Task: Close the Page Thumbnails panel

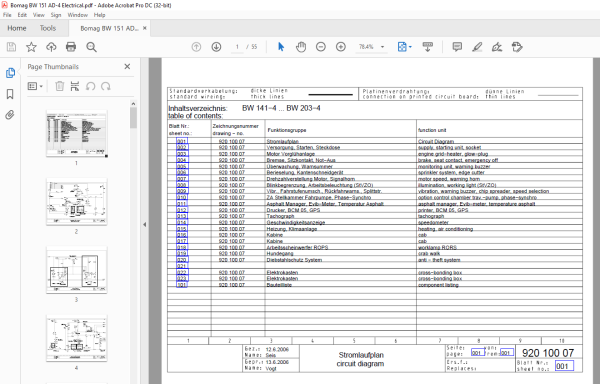Action: [x=127, y=67]
